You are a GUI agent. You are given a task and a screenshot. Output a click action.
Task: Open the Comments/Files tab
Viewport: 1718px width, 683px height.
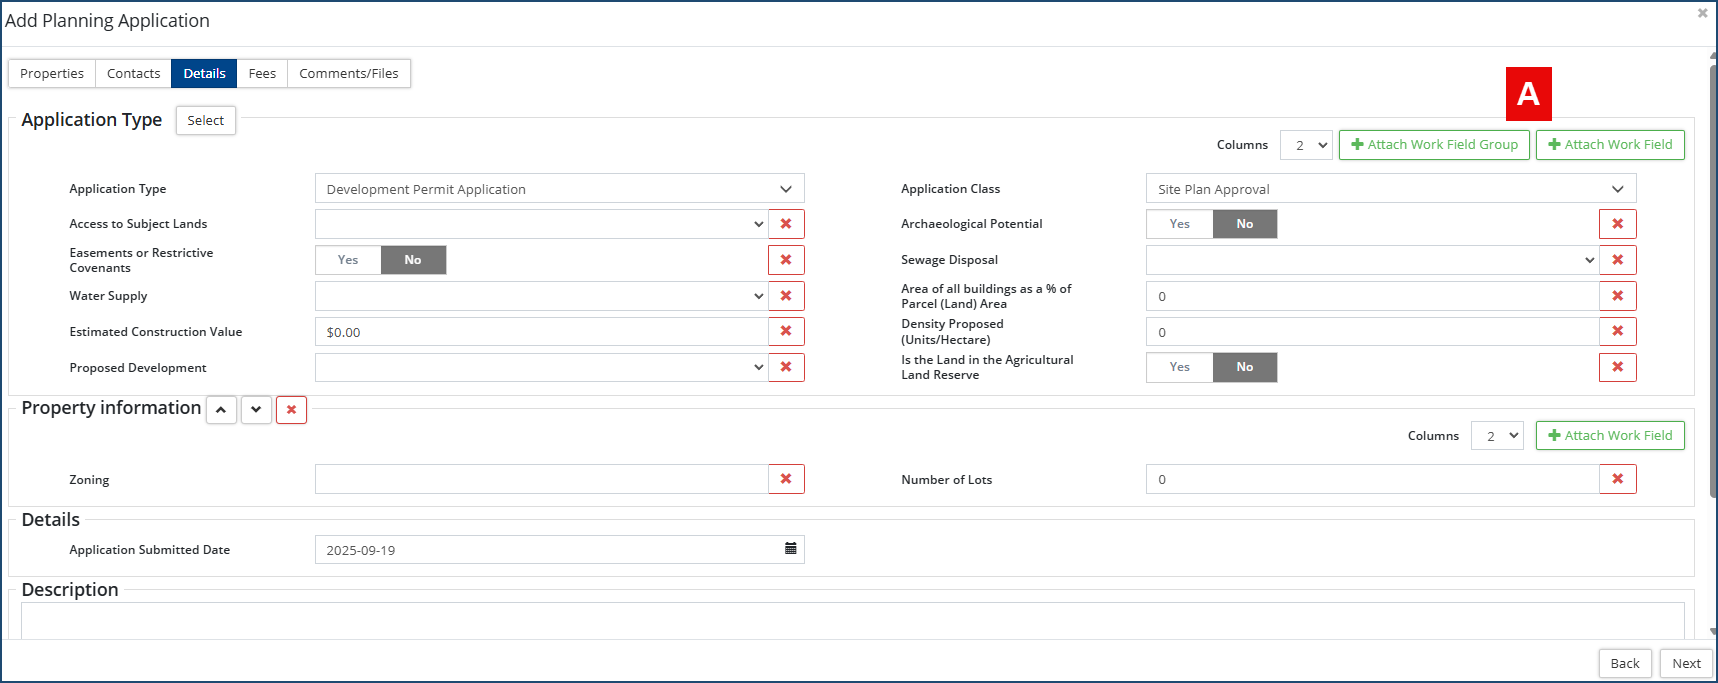click(x=348, y=74)
